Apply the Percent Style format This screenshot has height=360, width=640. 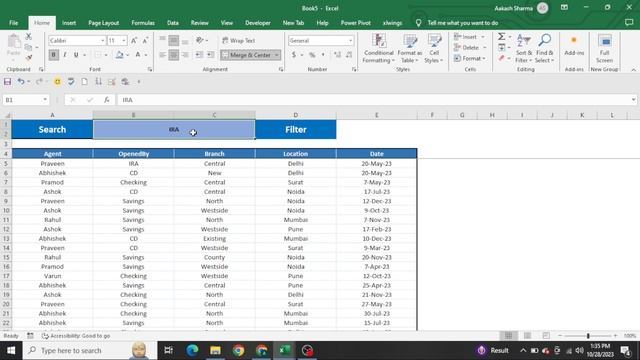312,55
